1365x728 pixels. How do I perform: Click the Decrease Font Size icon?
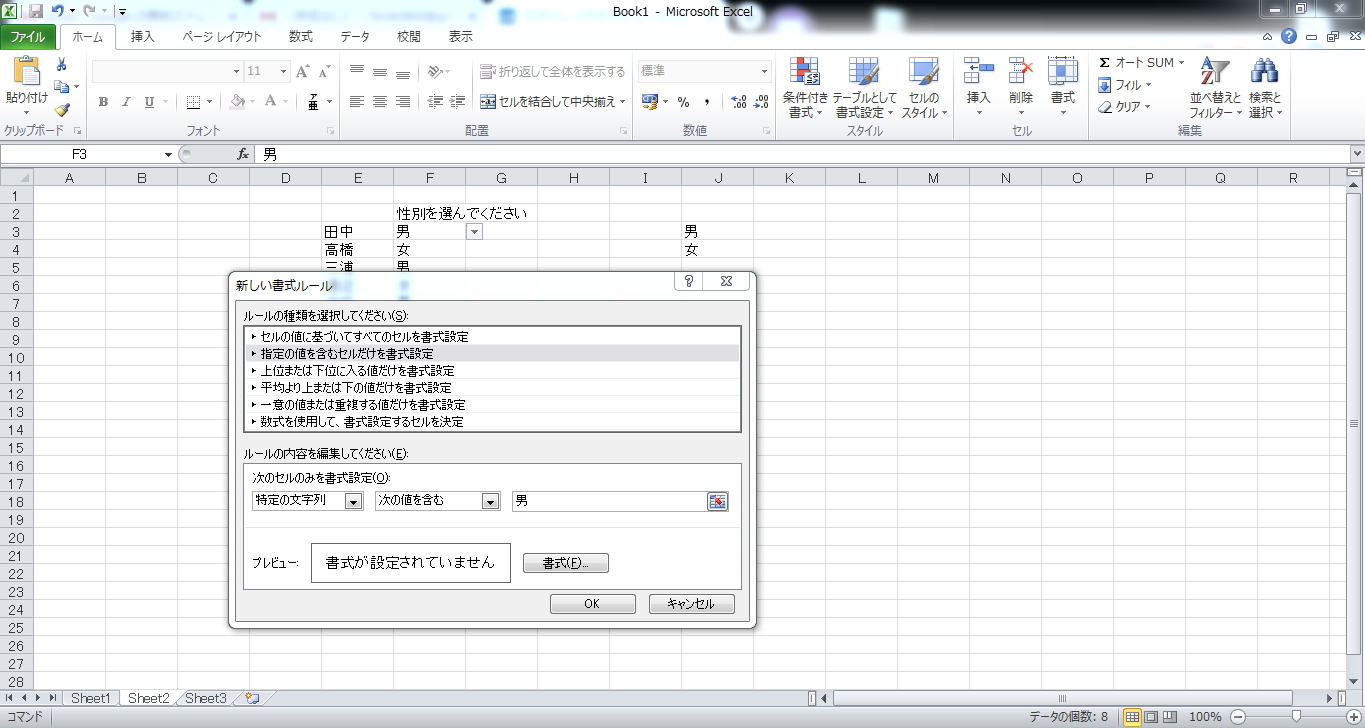pos(324,72)
